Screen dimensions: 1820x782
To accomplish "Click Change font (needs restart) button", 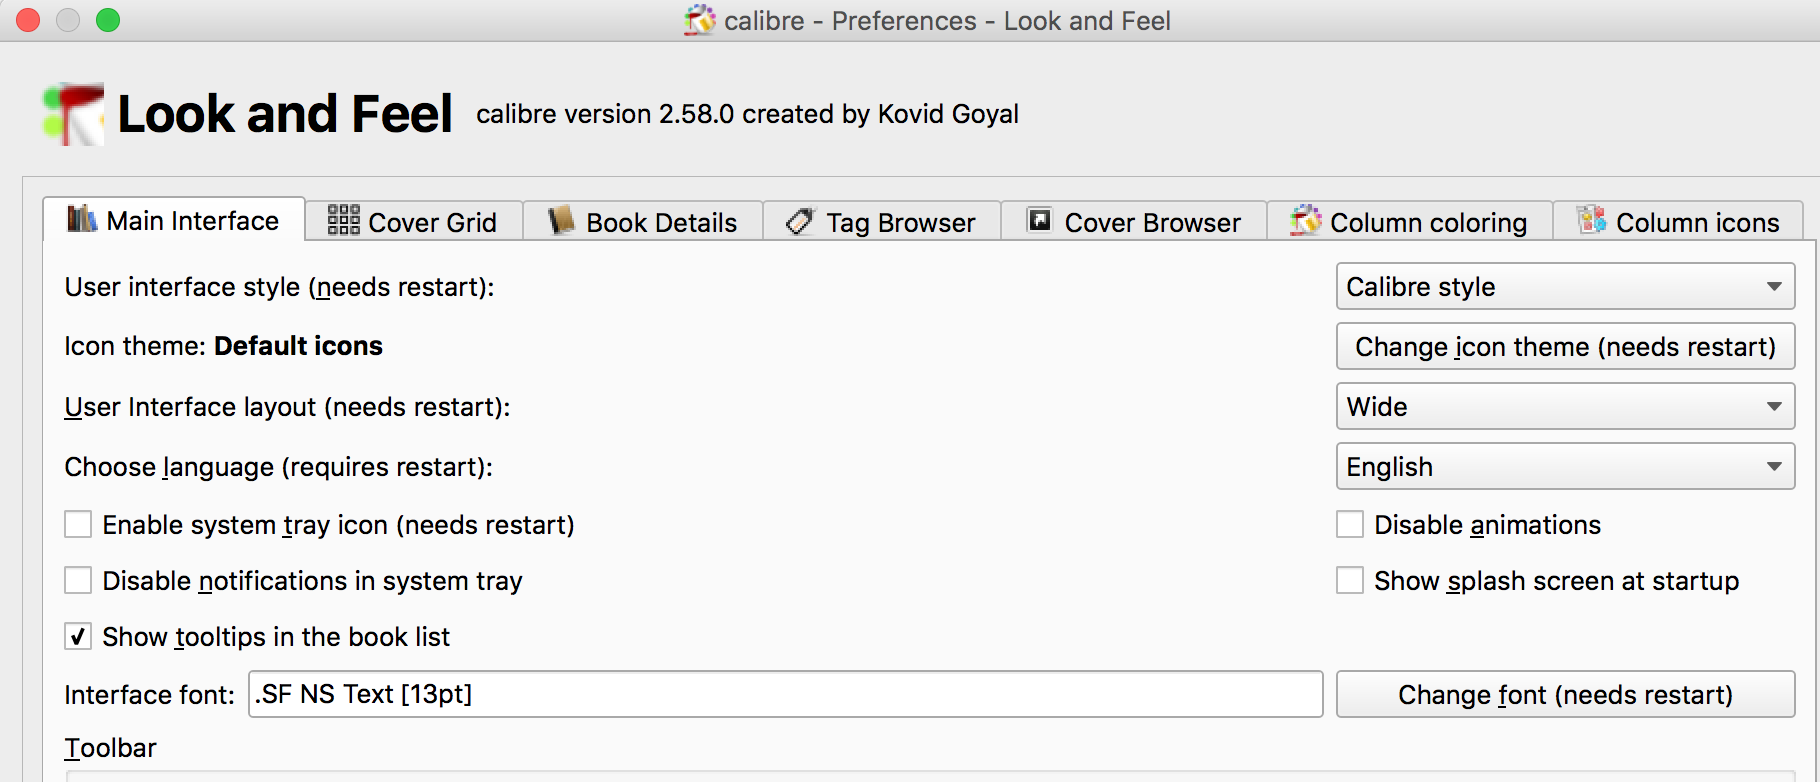I will 1565,695.
